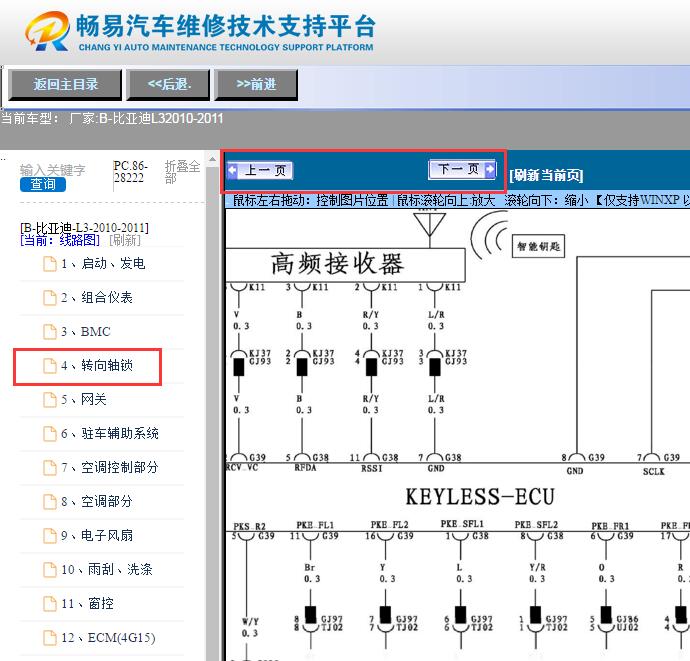This screenshot has width=690, height=661.
Task: Focus the 输入关键字 search field
Action: click(53, 170)
